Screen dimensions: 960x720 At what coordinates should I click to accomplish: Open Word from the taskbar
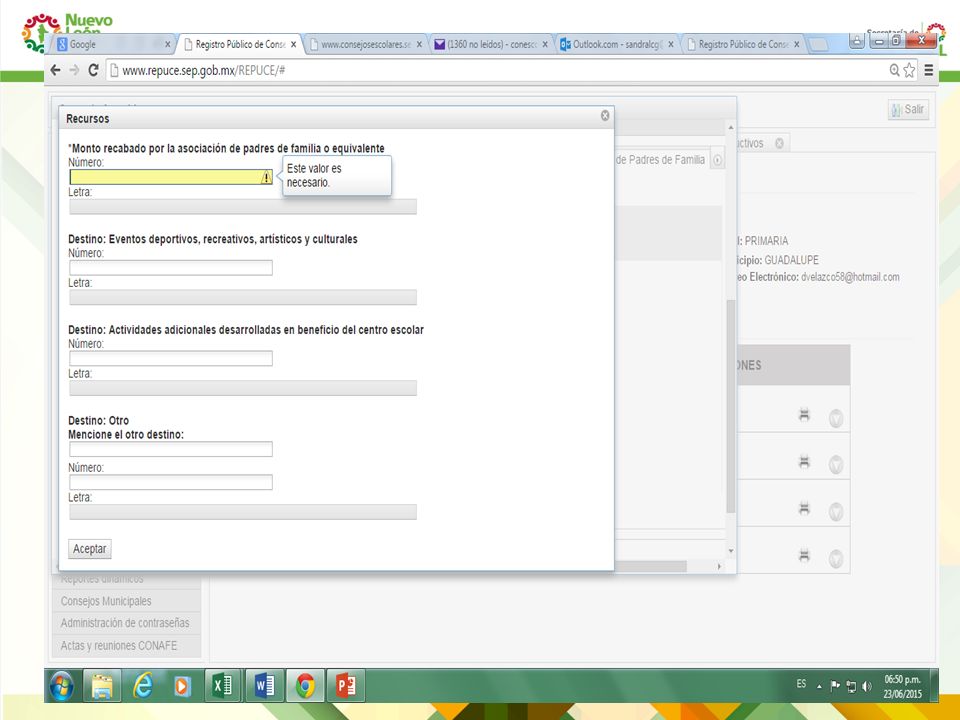pyautogui.click(x=264, y=686)
